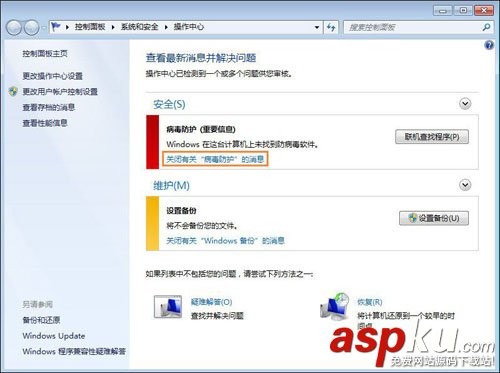Image resolution: width=500 pixels, height=373 pixels.
Task: Expand arrow after 控制面板 breadcrumb
Action: (x=113, y=27)
